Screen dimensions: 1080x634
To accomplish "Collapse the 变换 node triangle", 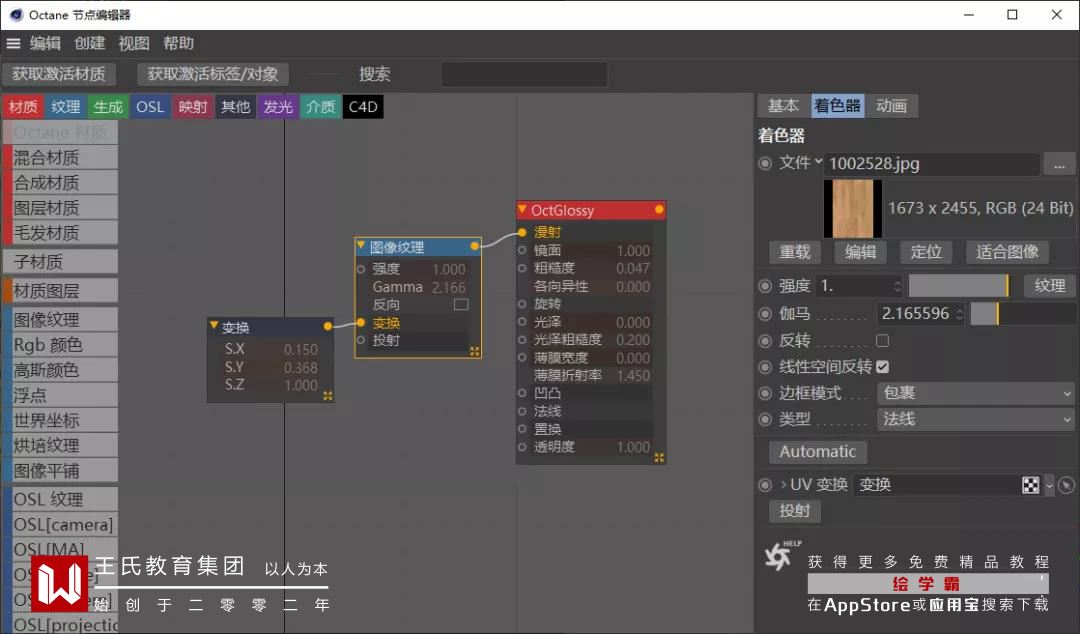I will (x=214, y=325).
